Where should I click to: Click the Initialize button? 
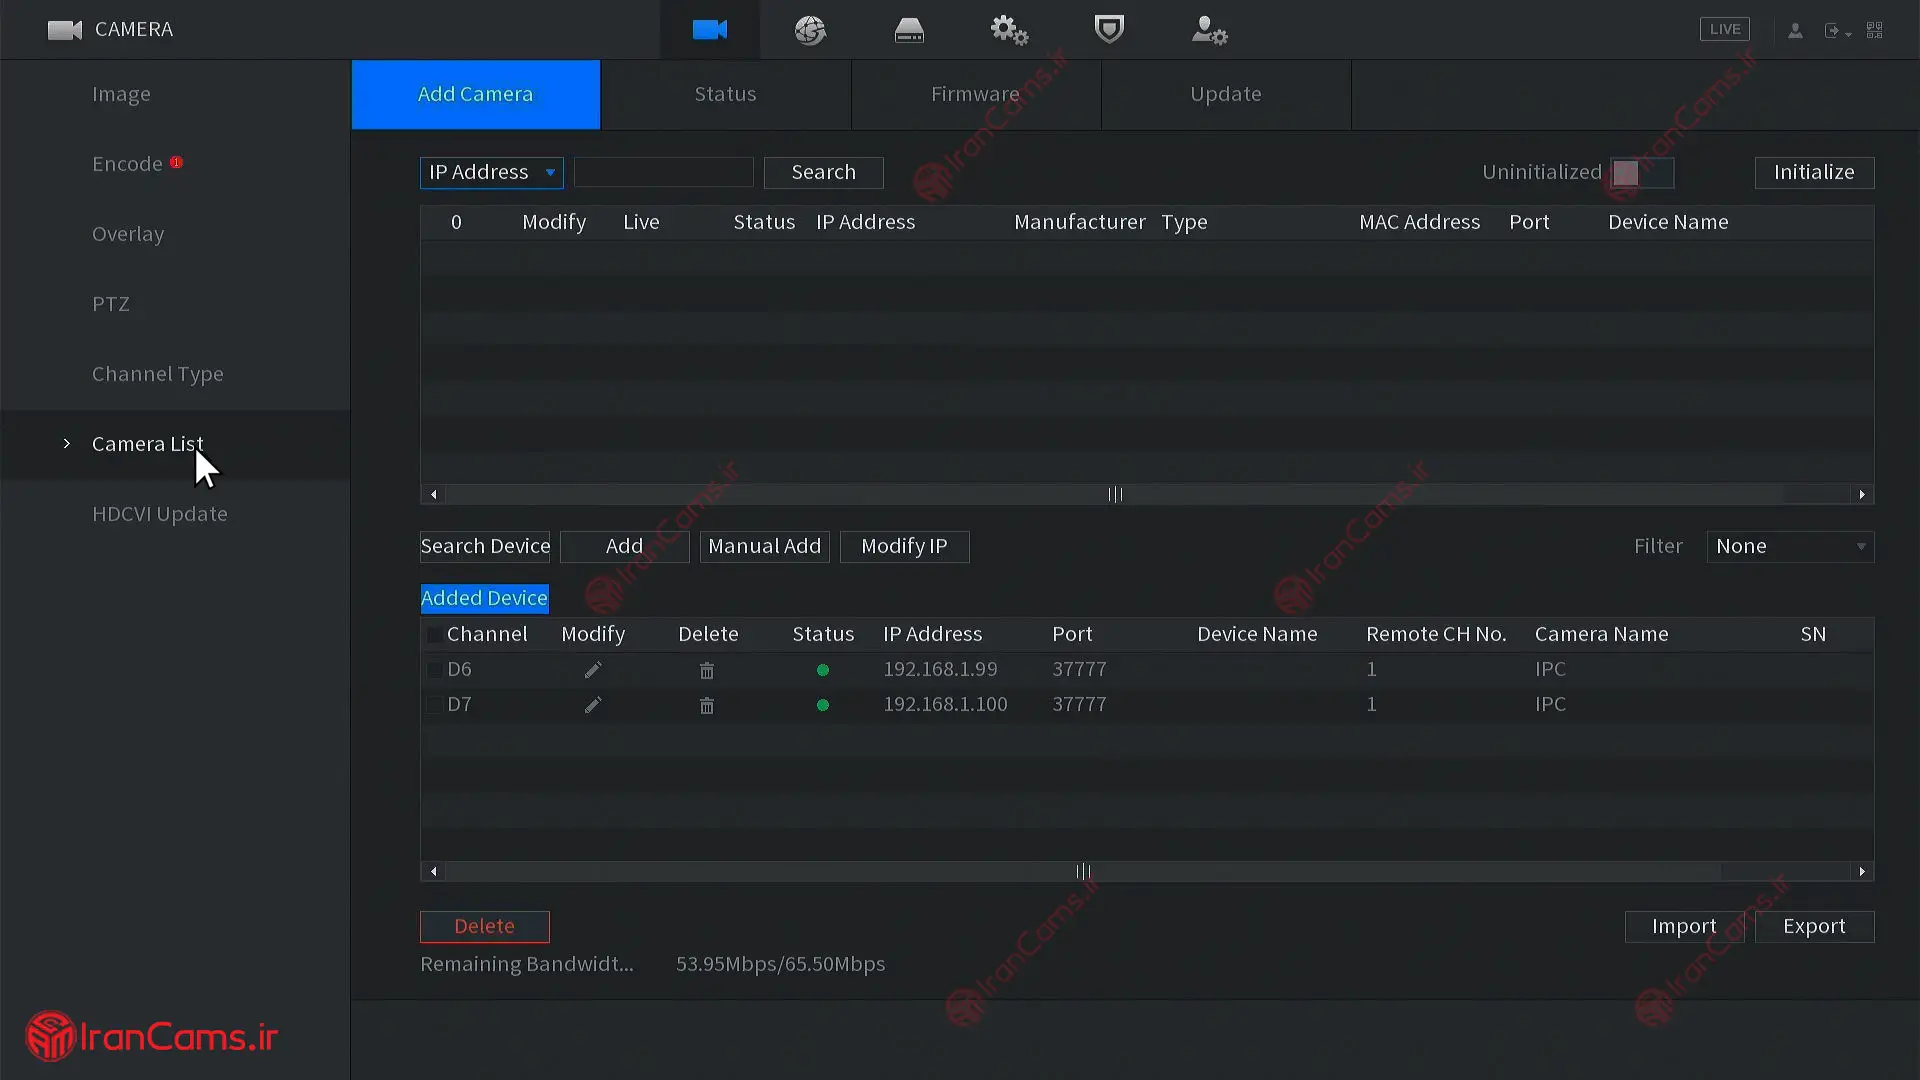coord(1814,172)
